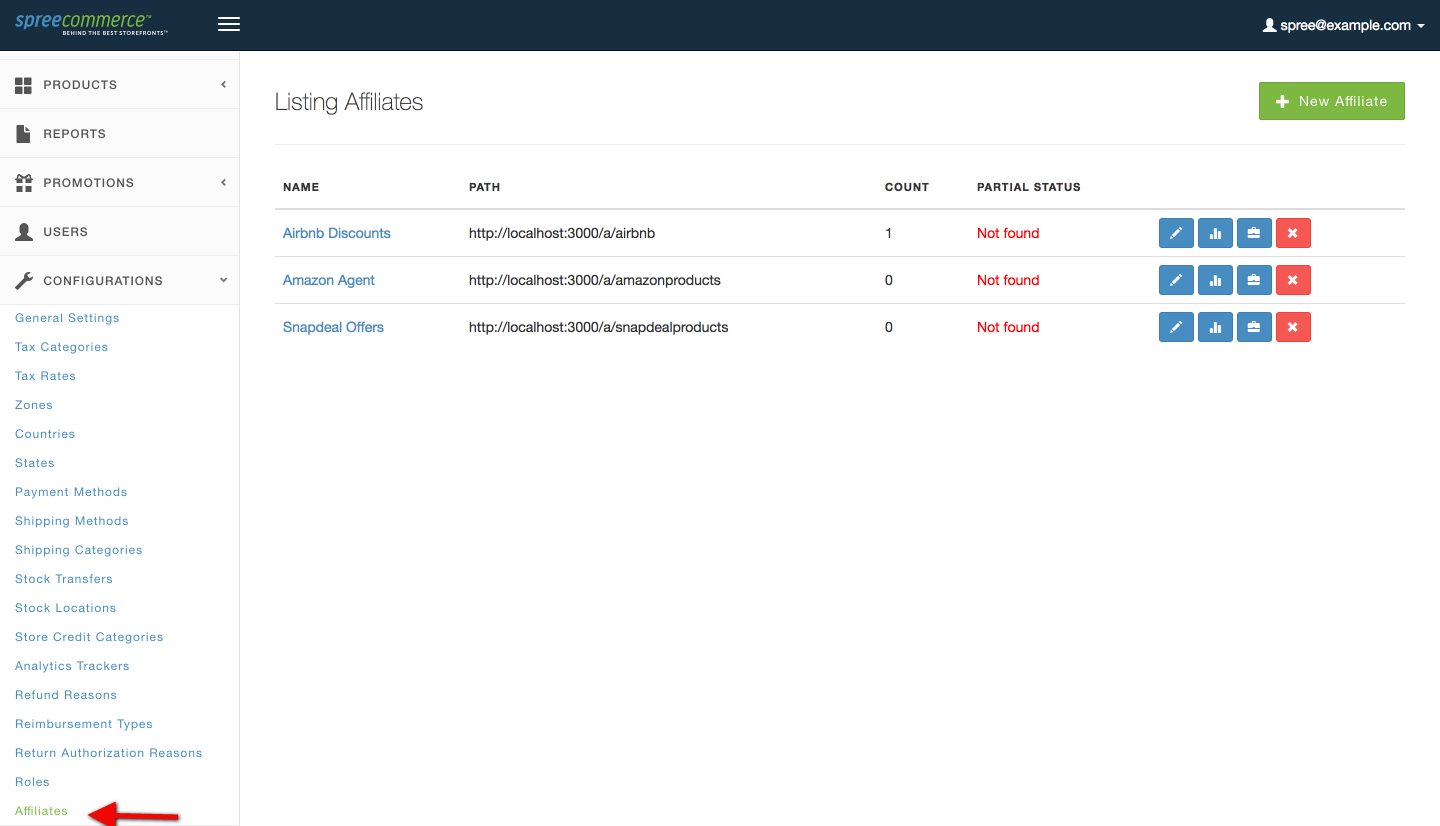Click the Reports document icon in sidebar
The width and height of the screenshot is (1440, 826).
[x=24, y=134]
